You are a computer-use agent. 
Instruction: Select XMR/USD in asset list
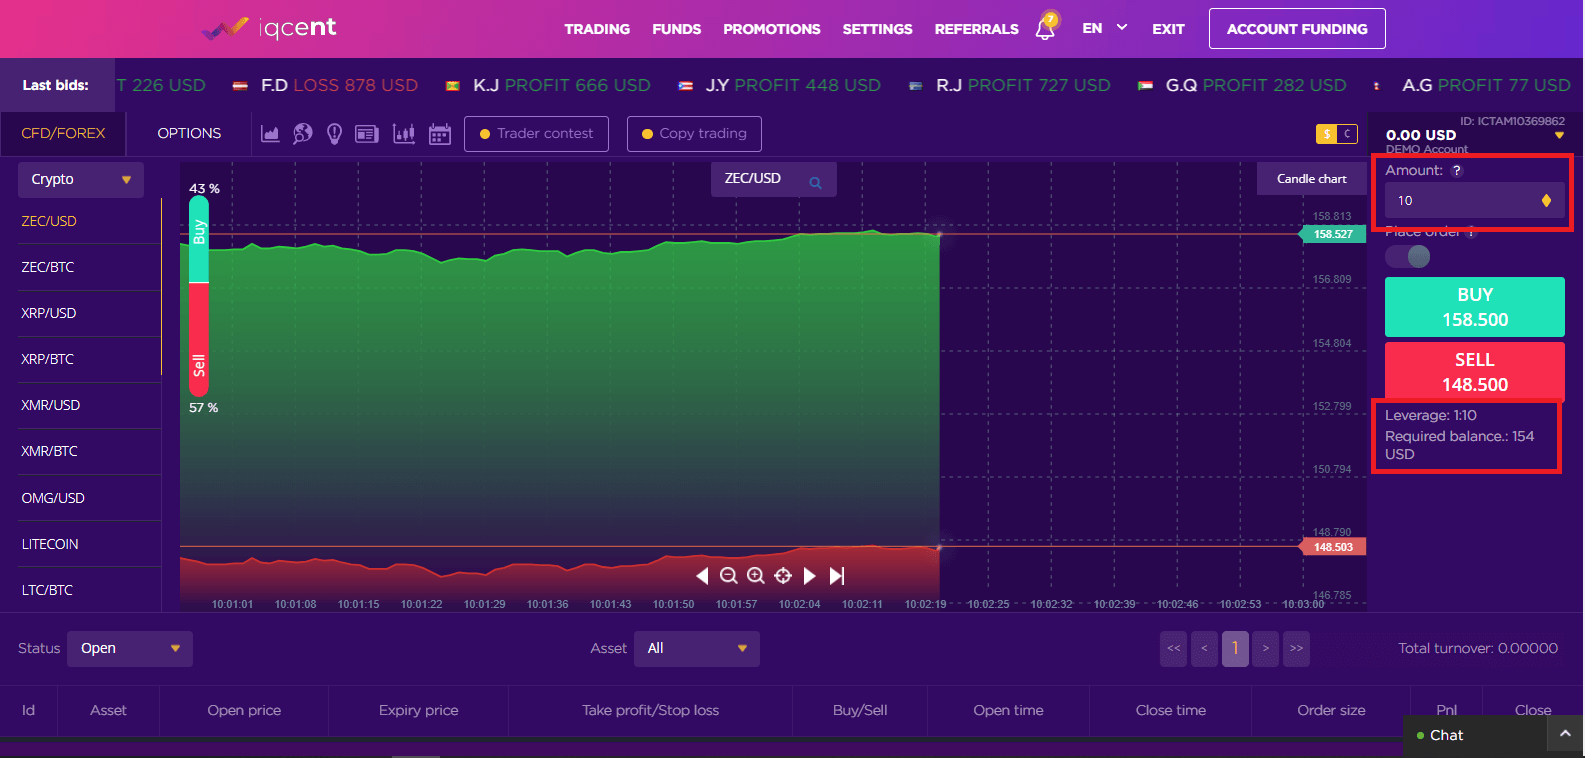(x=89, y=405)
